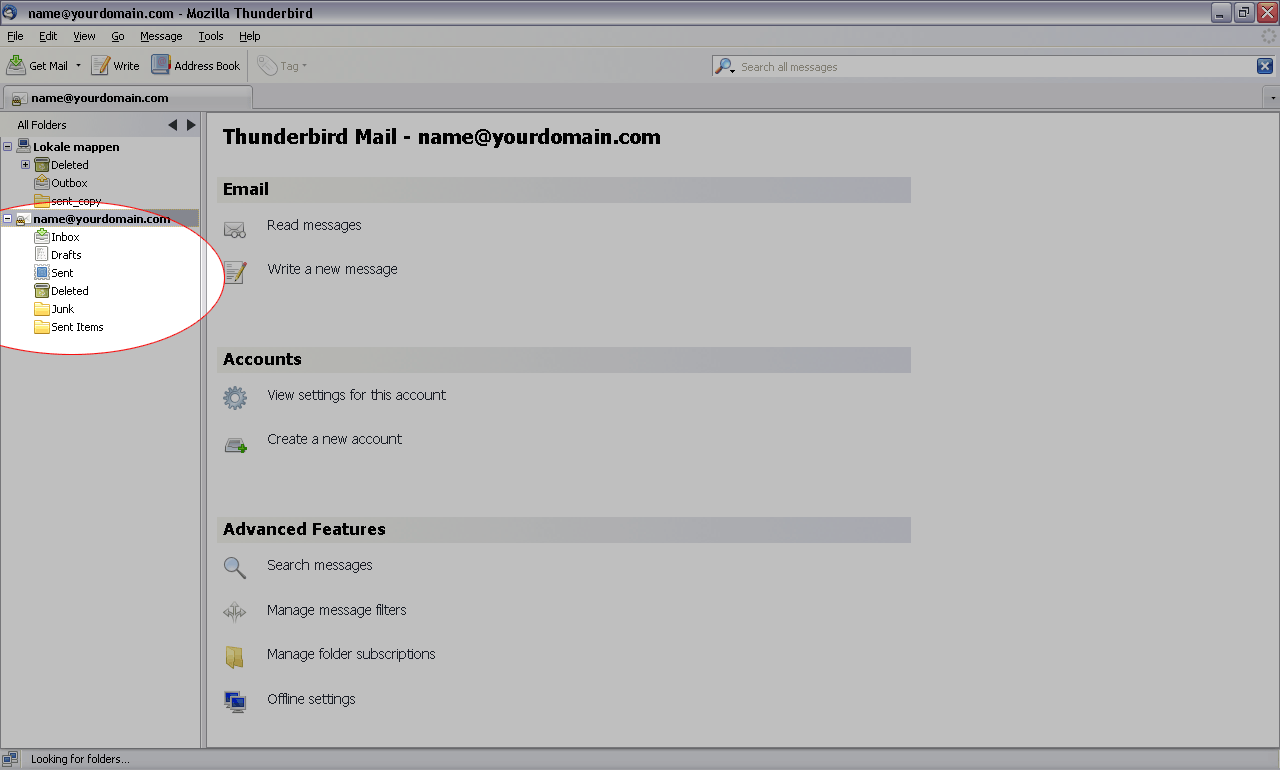The image size is (1280, 770).
Task: Collapse the Lokale mappen folder tree
Action: point(8,147)
